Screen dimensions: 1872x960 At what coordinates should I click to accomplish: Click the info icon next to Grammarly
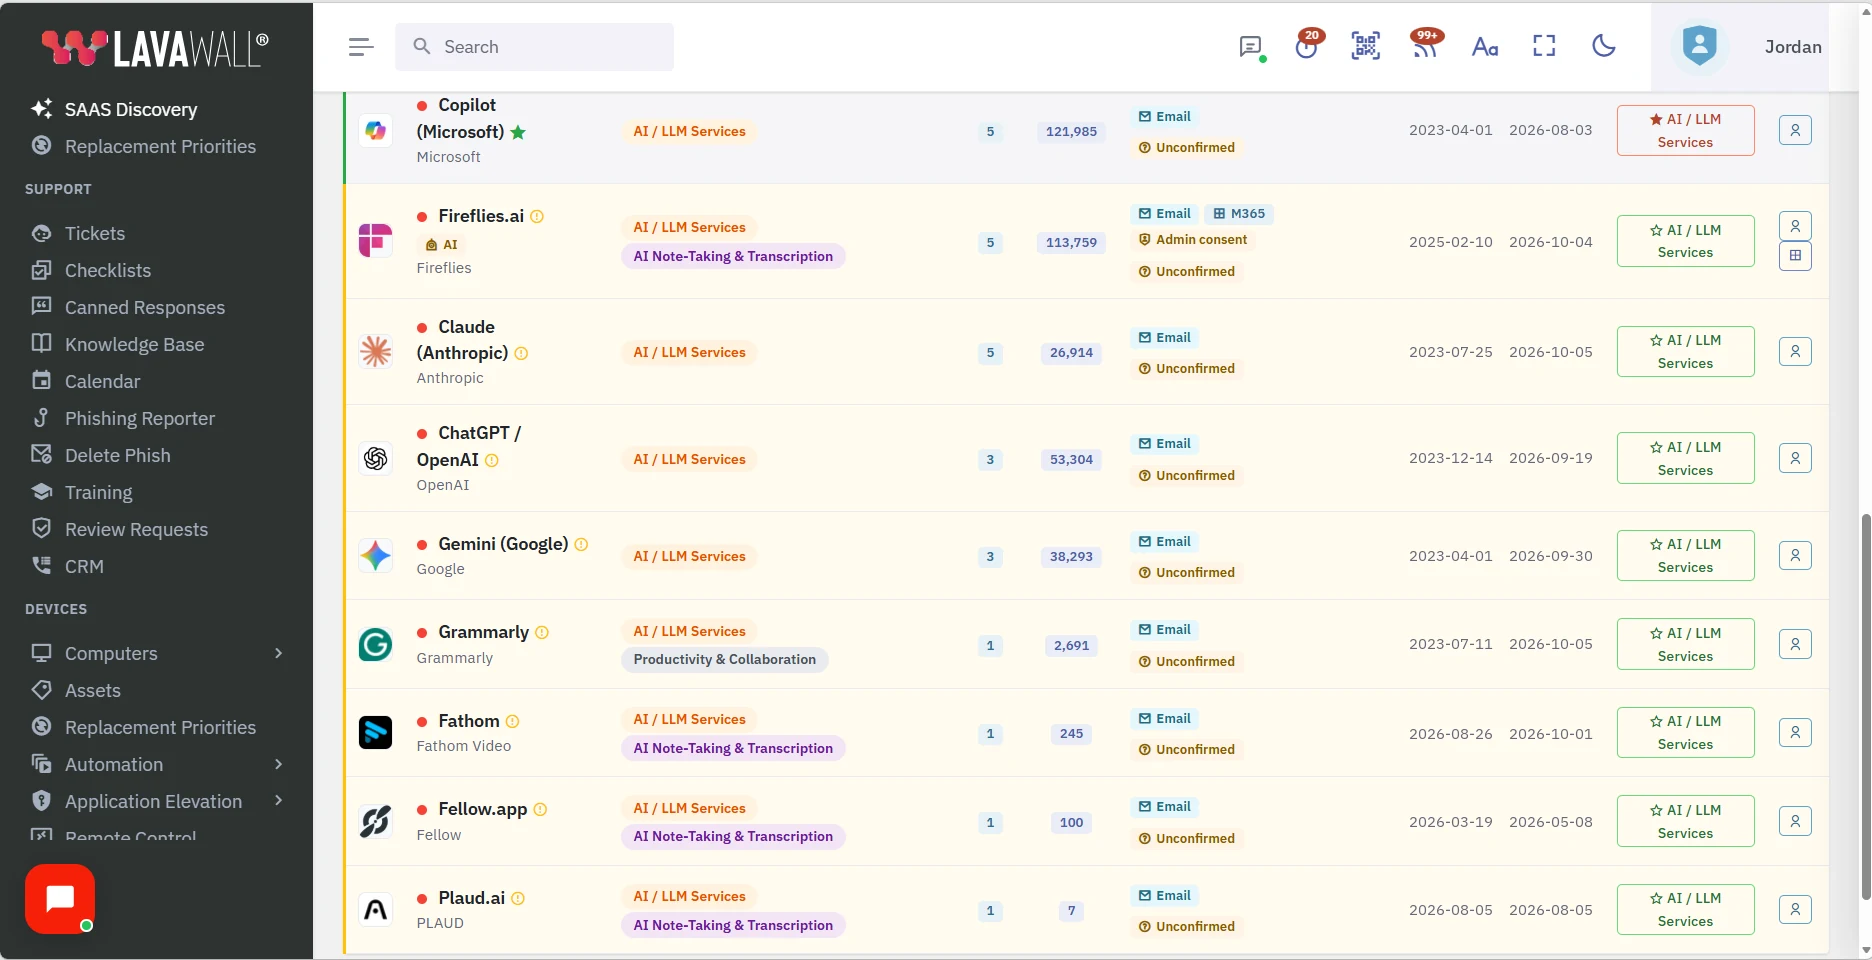pos(542,633)
